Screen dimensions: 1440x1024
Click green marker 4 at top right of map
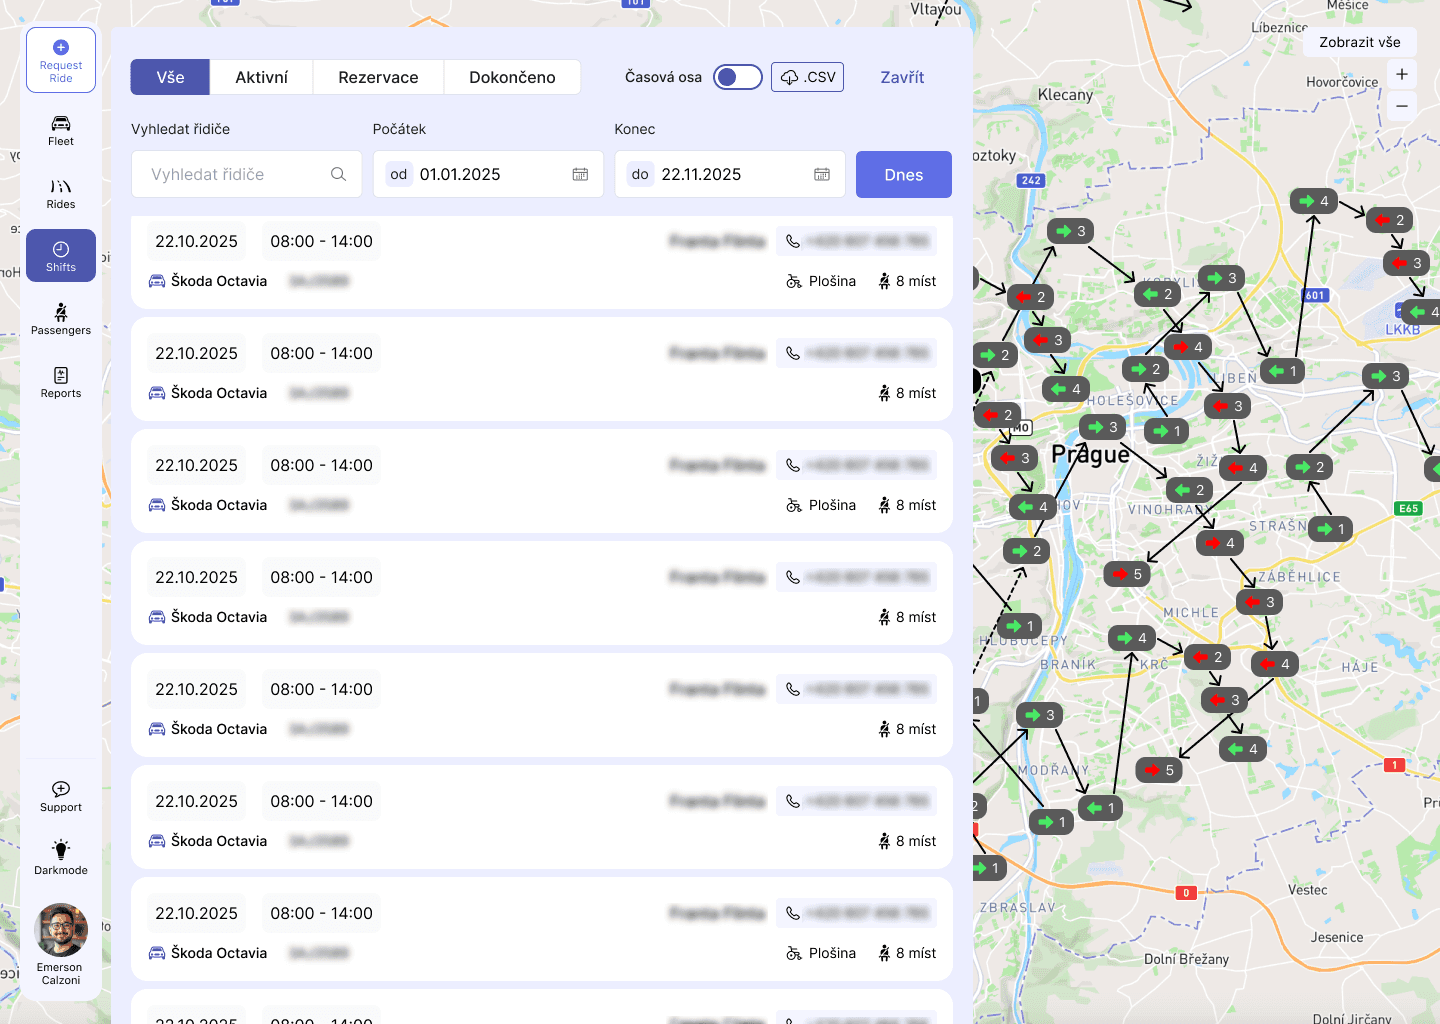click(x=1315, y=201)
